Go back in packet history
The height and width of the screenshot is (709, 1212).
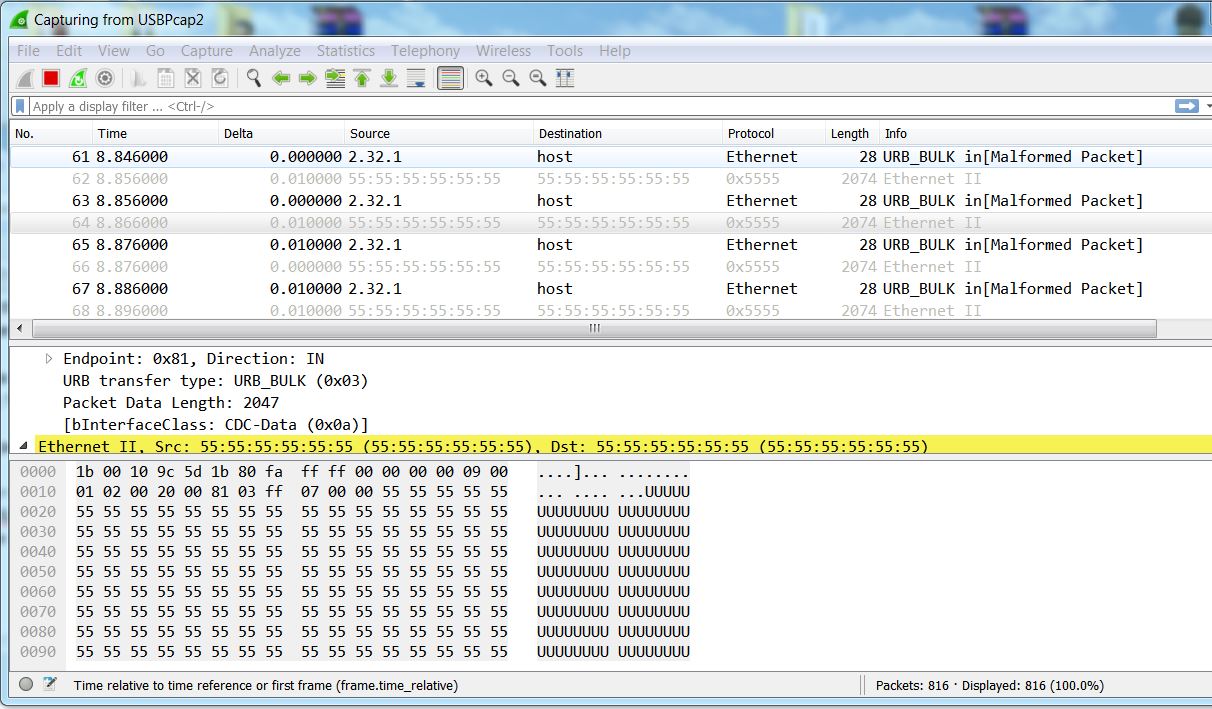pos(281,78)
